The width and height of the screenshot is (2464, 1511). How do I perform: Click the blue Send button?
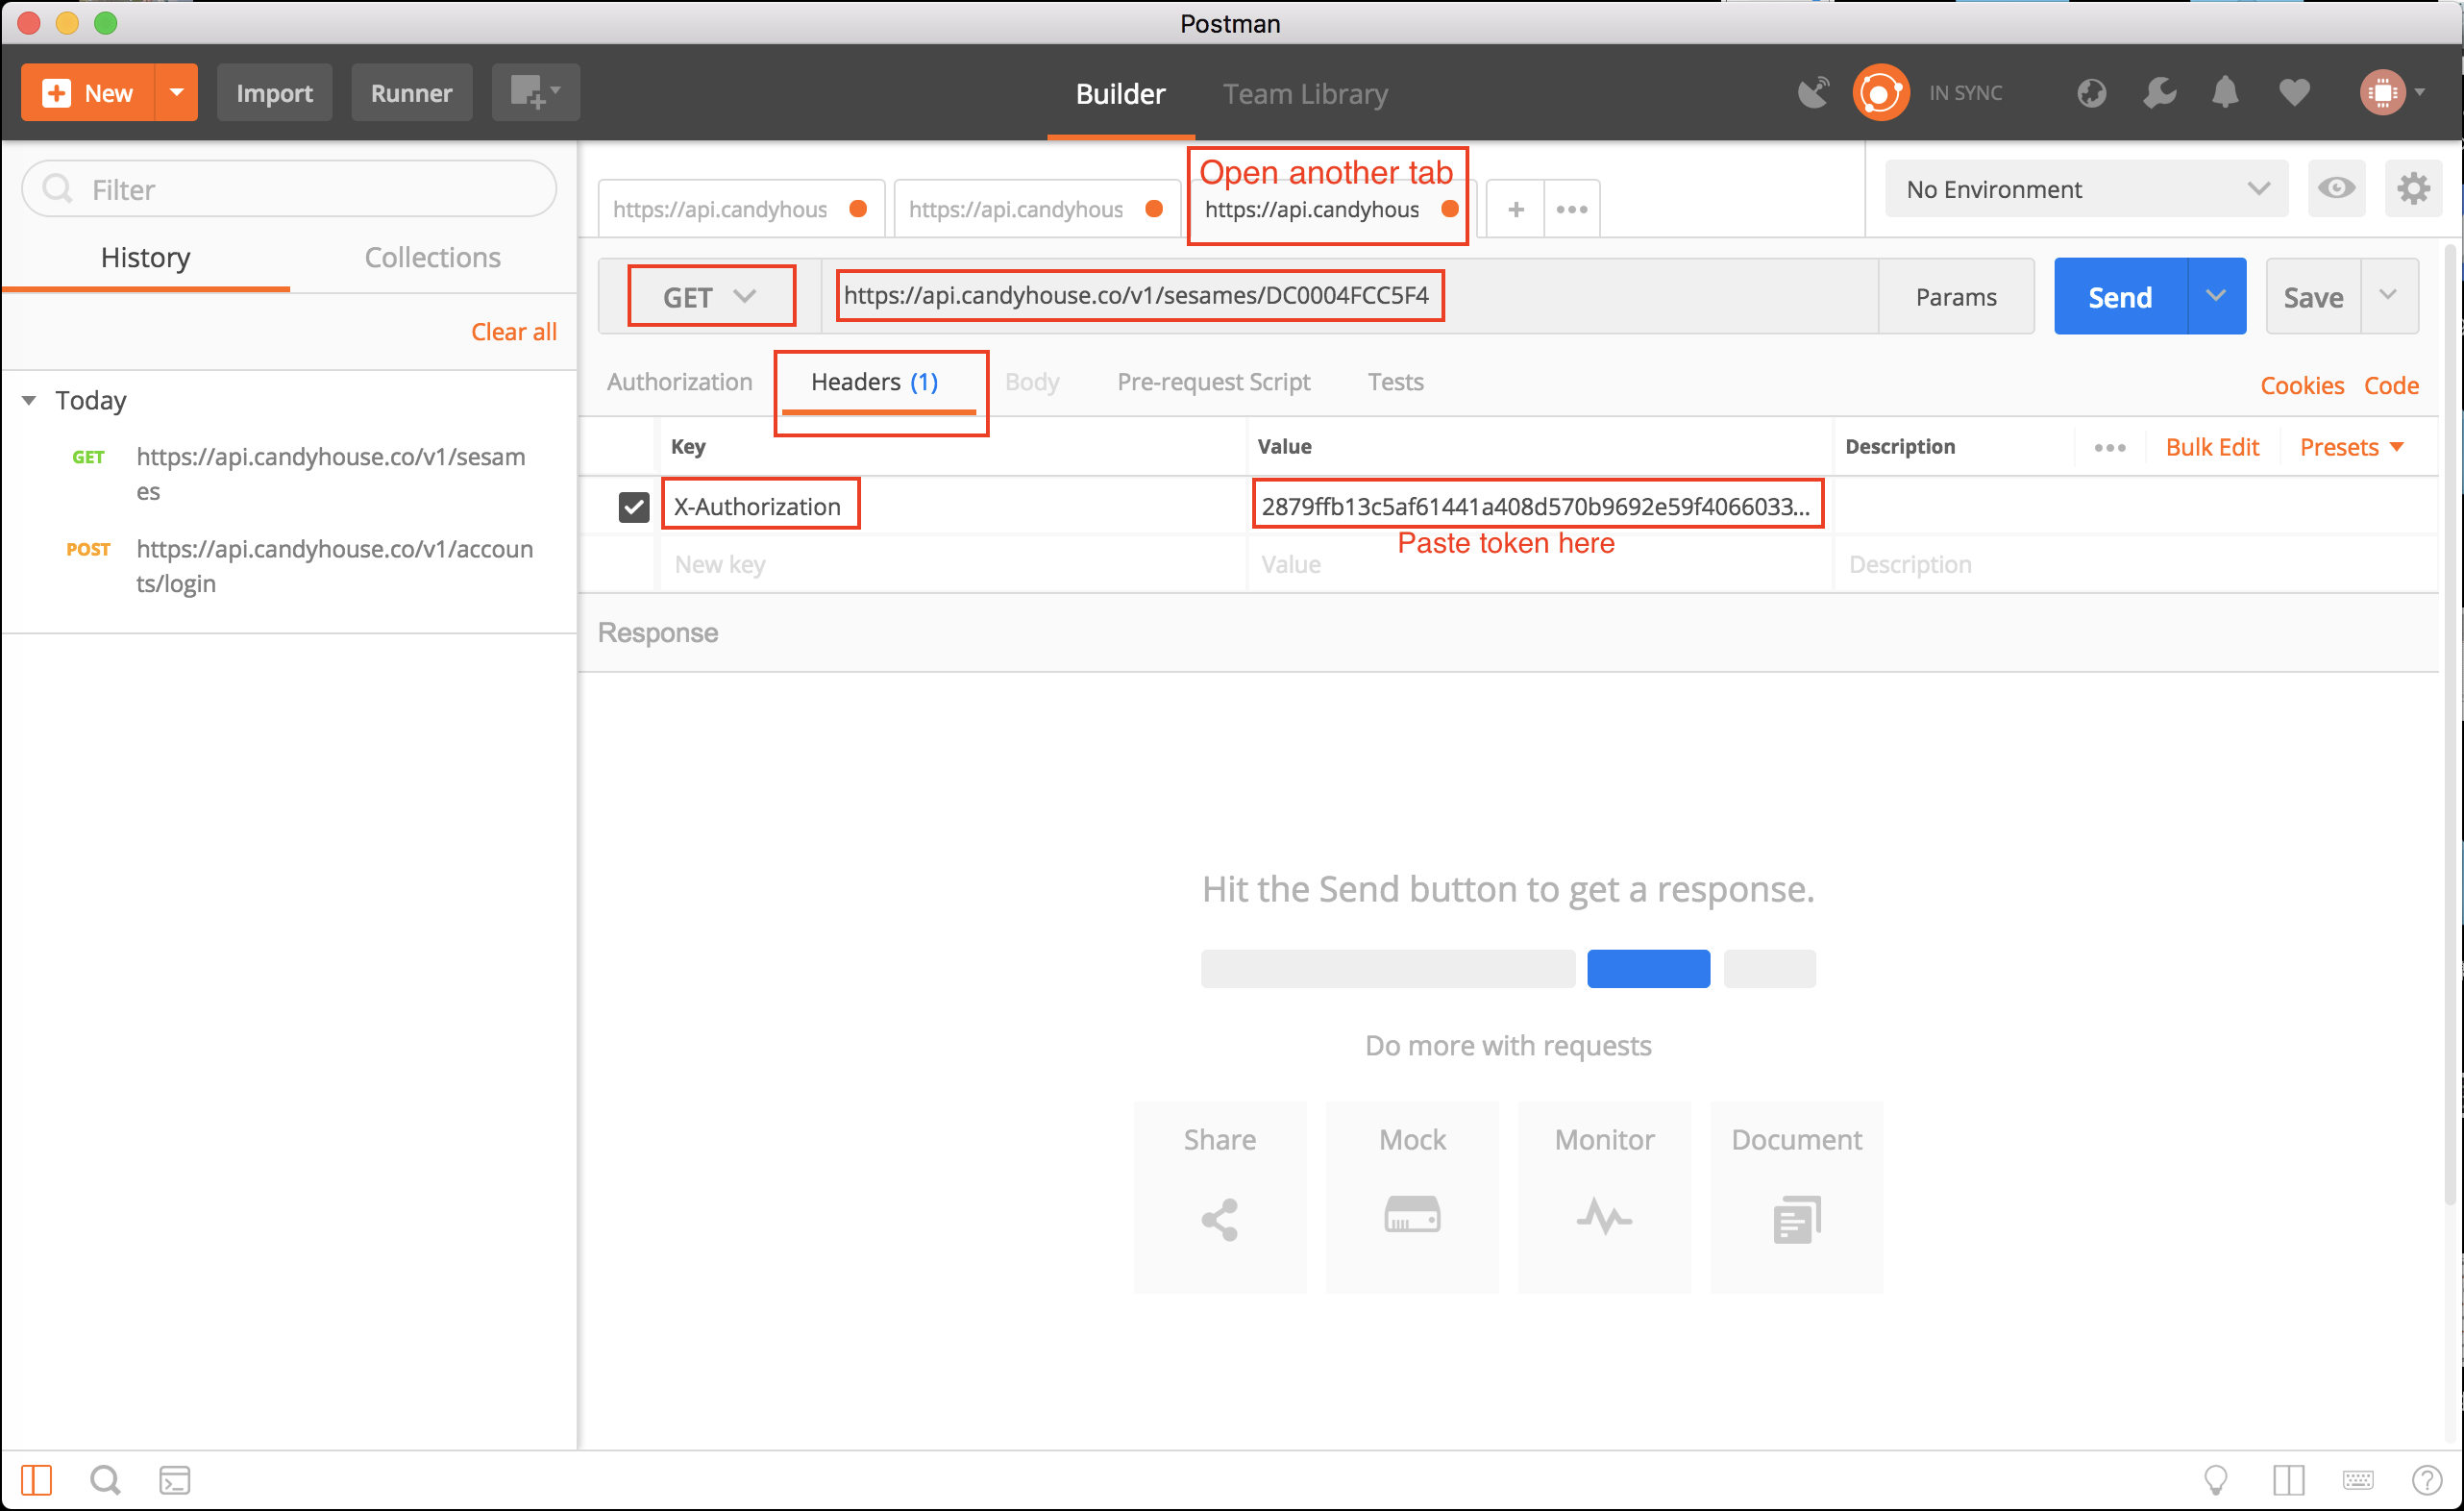(2119, 297)
